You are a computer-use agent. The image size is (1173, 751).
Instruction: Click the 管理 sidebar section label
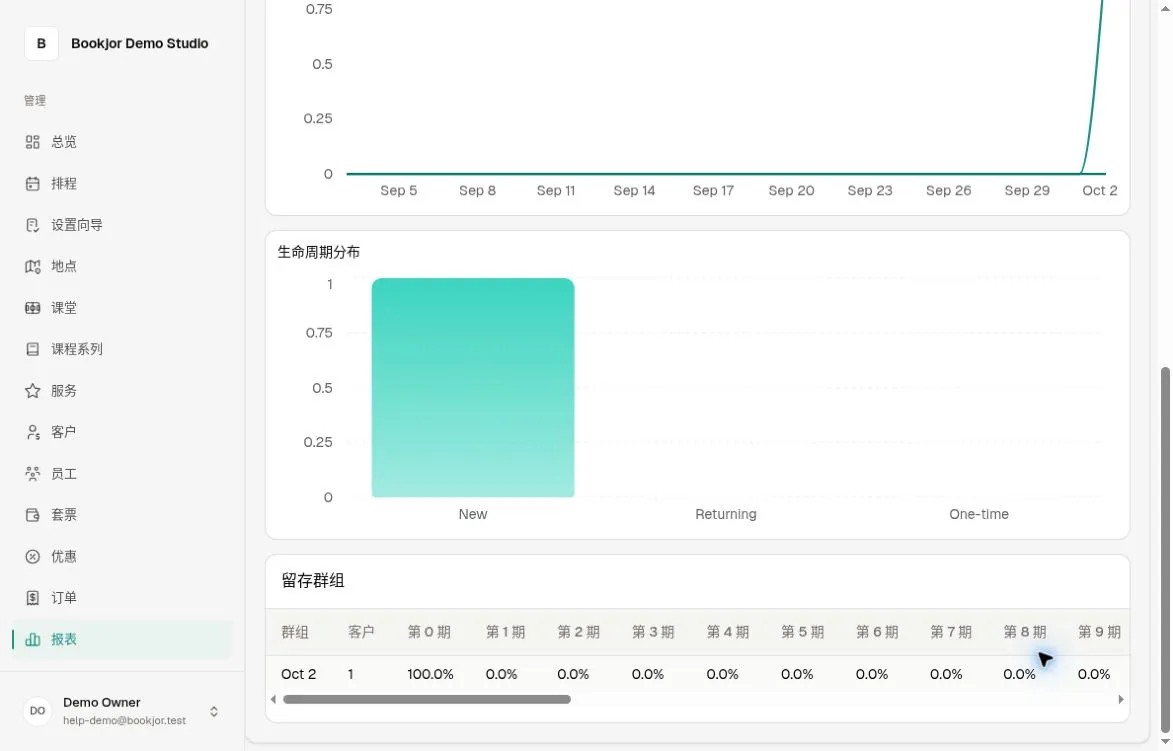(x=34, y=100)
